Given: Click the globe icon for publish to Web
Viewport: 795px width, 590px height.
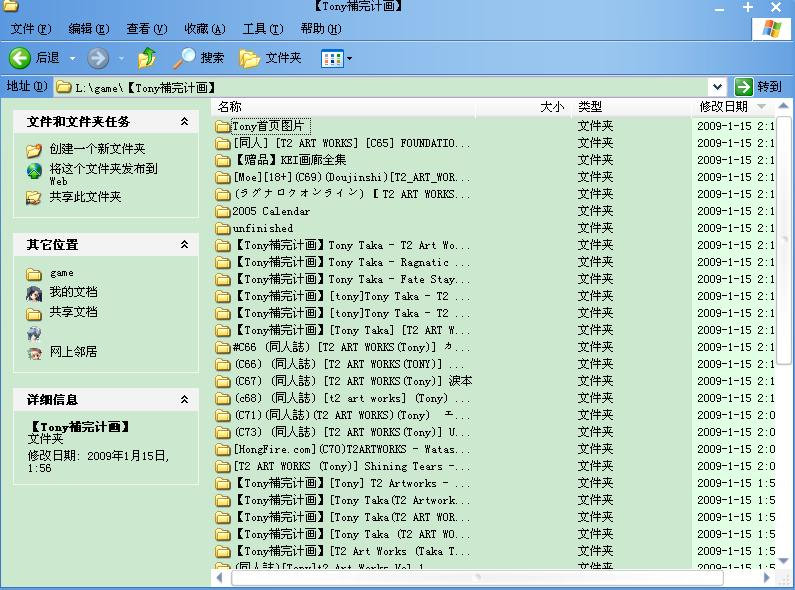Looking at the screenshot, I should tap(34, 171).
